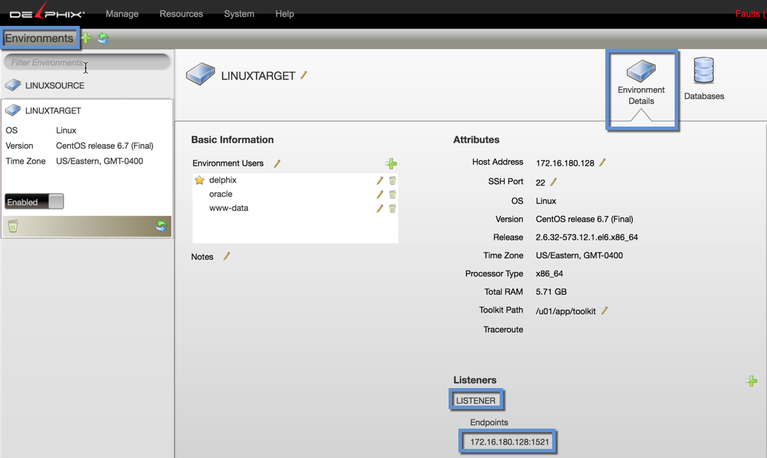Image resolution: width=767 pixels, height=458 pixels.
Task: Click the Delphix logo
Action: (x=46, y=12)
